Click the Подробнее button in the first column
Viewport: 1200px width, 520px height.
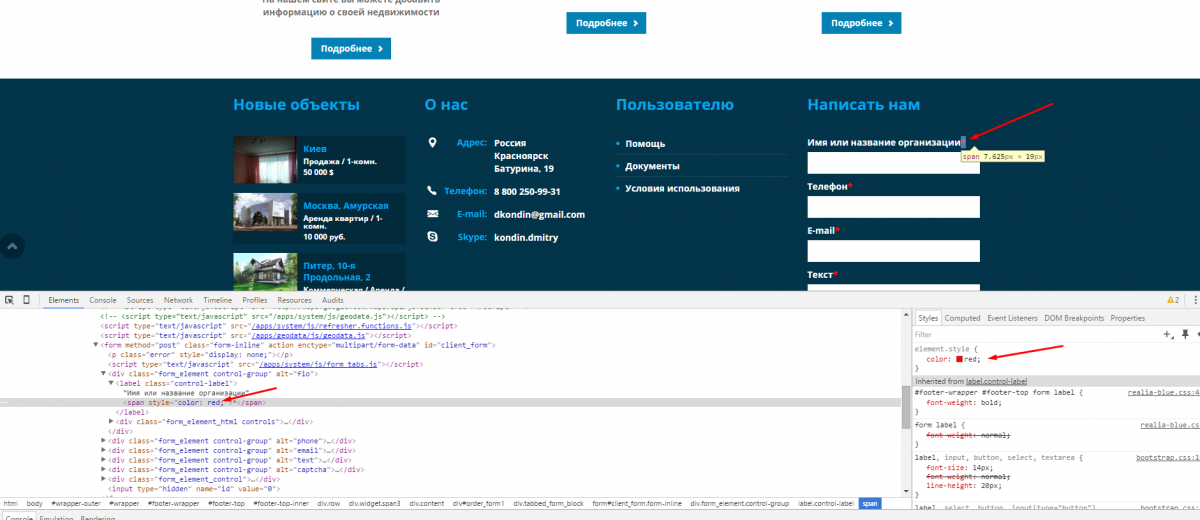coord(350,48)
